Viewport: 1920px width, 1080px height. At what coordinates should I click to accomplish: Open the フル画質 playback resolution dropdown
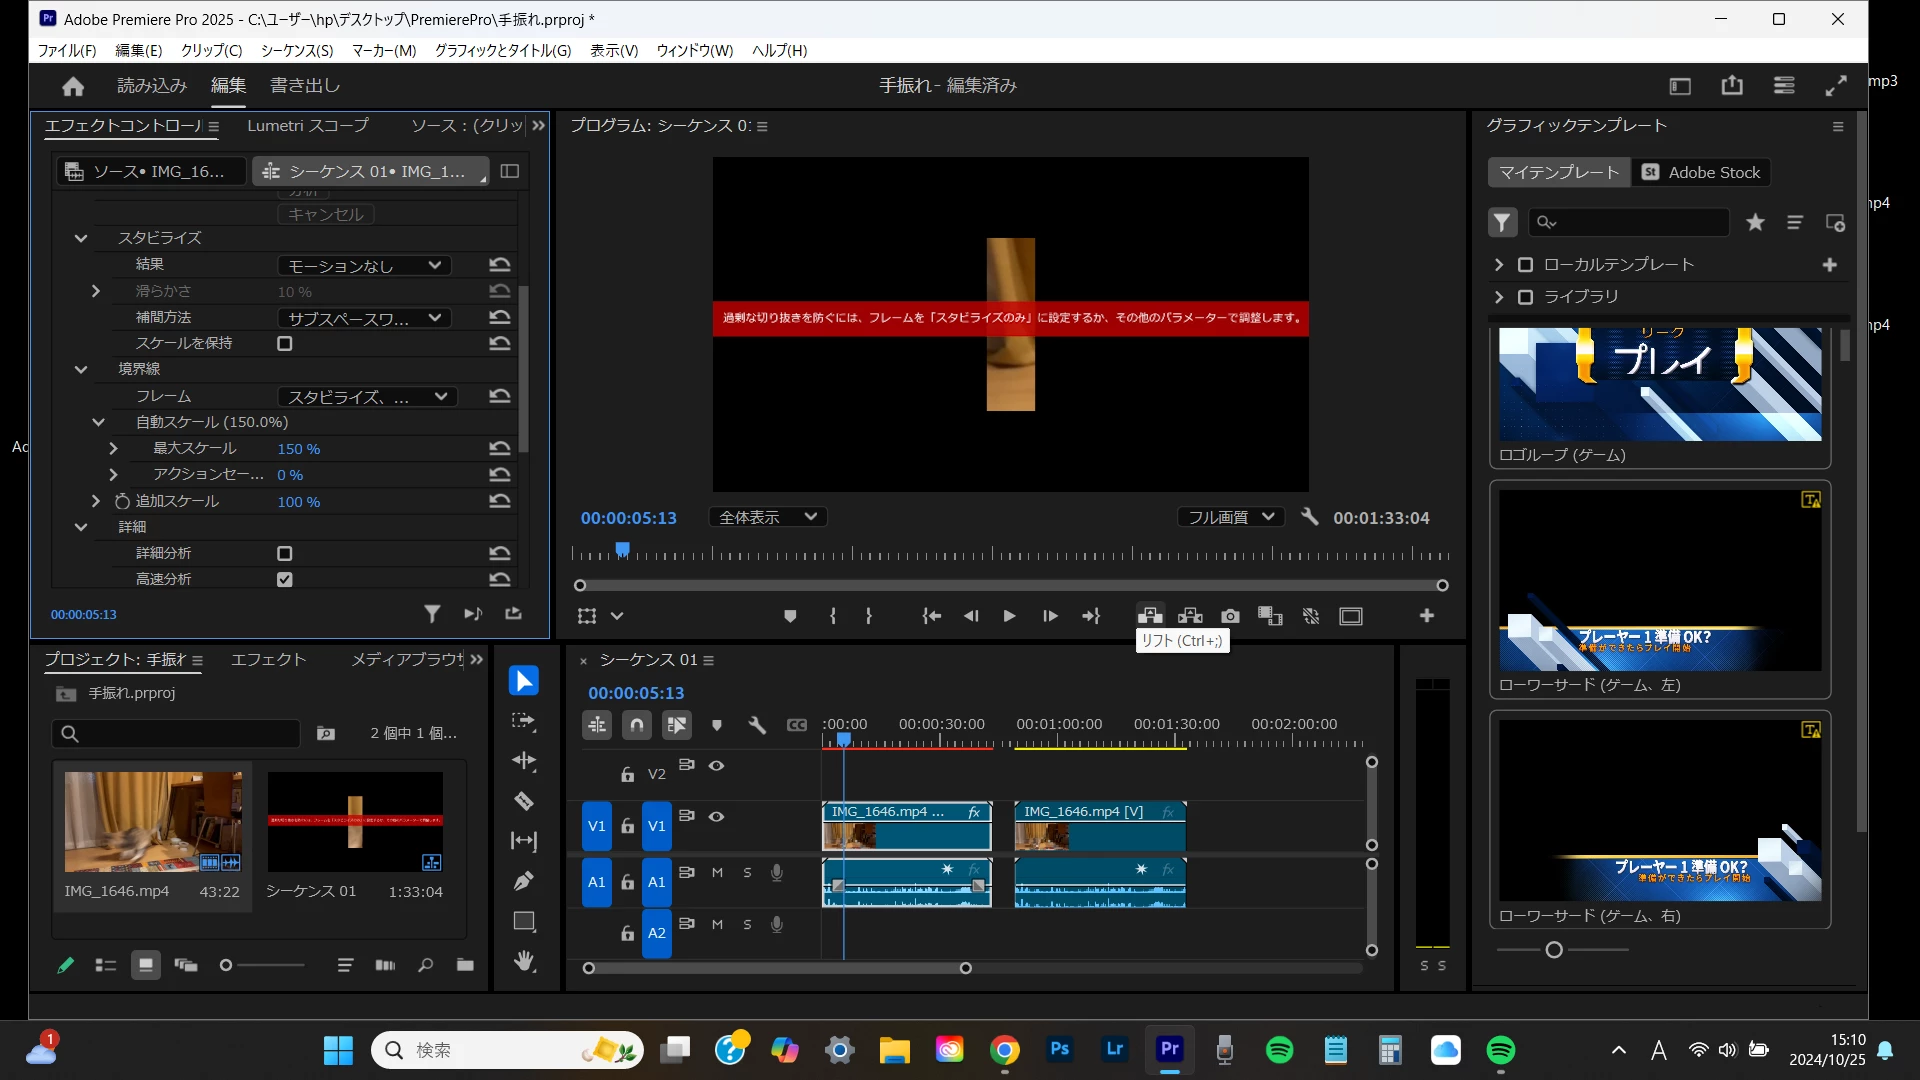click(1230, 517)
